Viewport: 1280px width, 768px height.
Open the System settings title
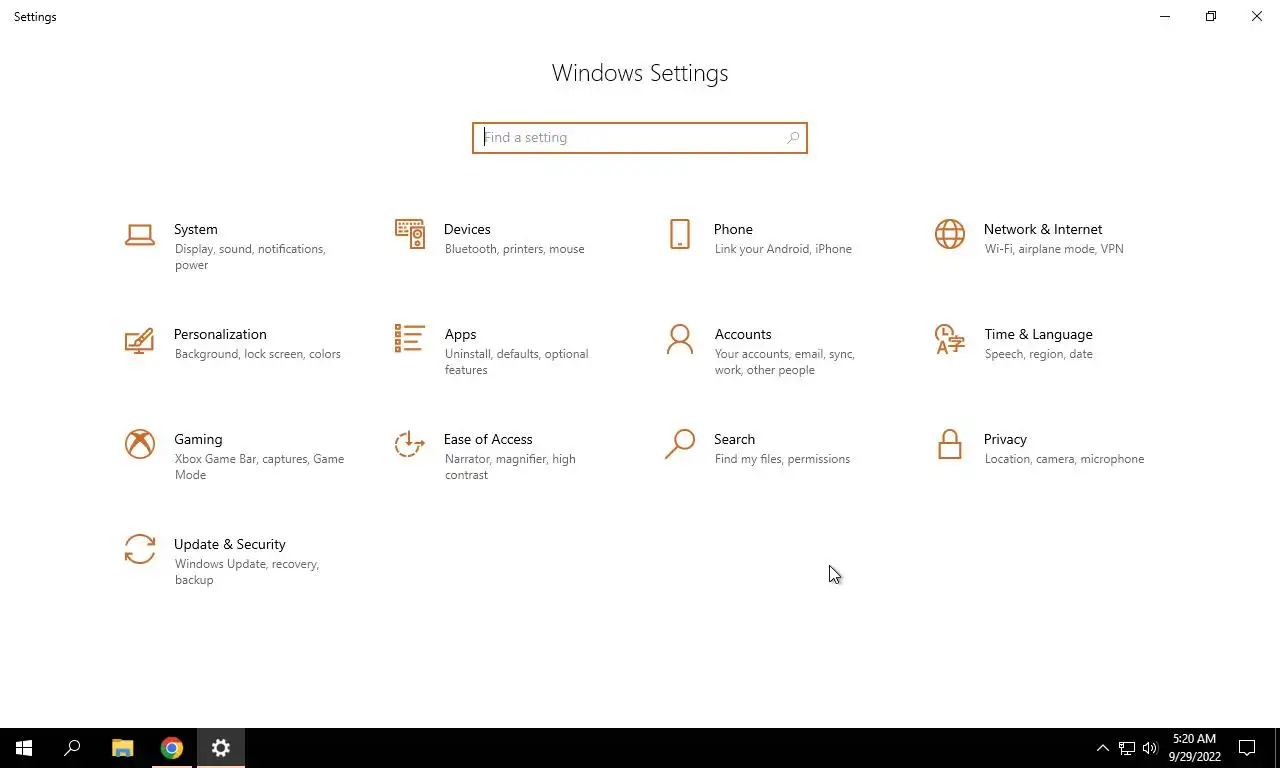point(196,229)
